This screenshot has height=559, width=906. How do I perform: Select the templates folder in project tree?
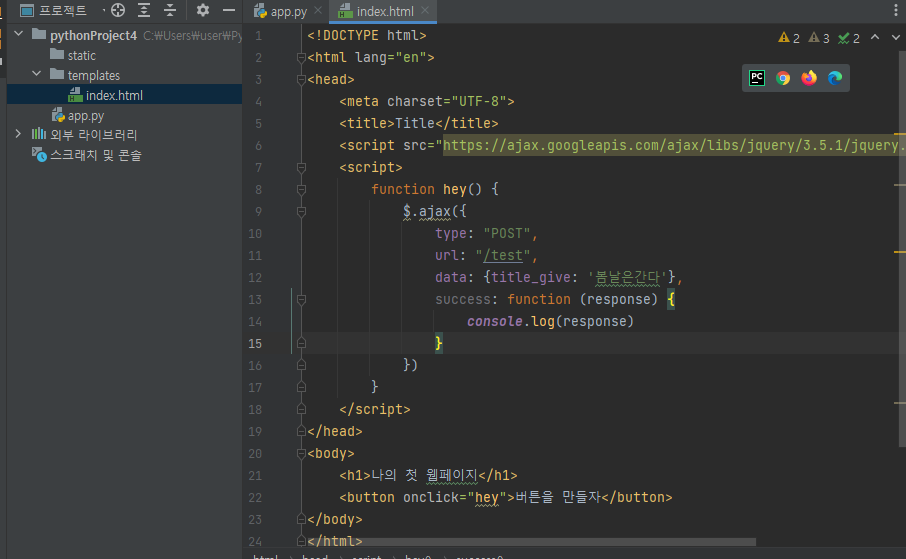[85, 75]
